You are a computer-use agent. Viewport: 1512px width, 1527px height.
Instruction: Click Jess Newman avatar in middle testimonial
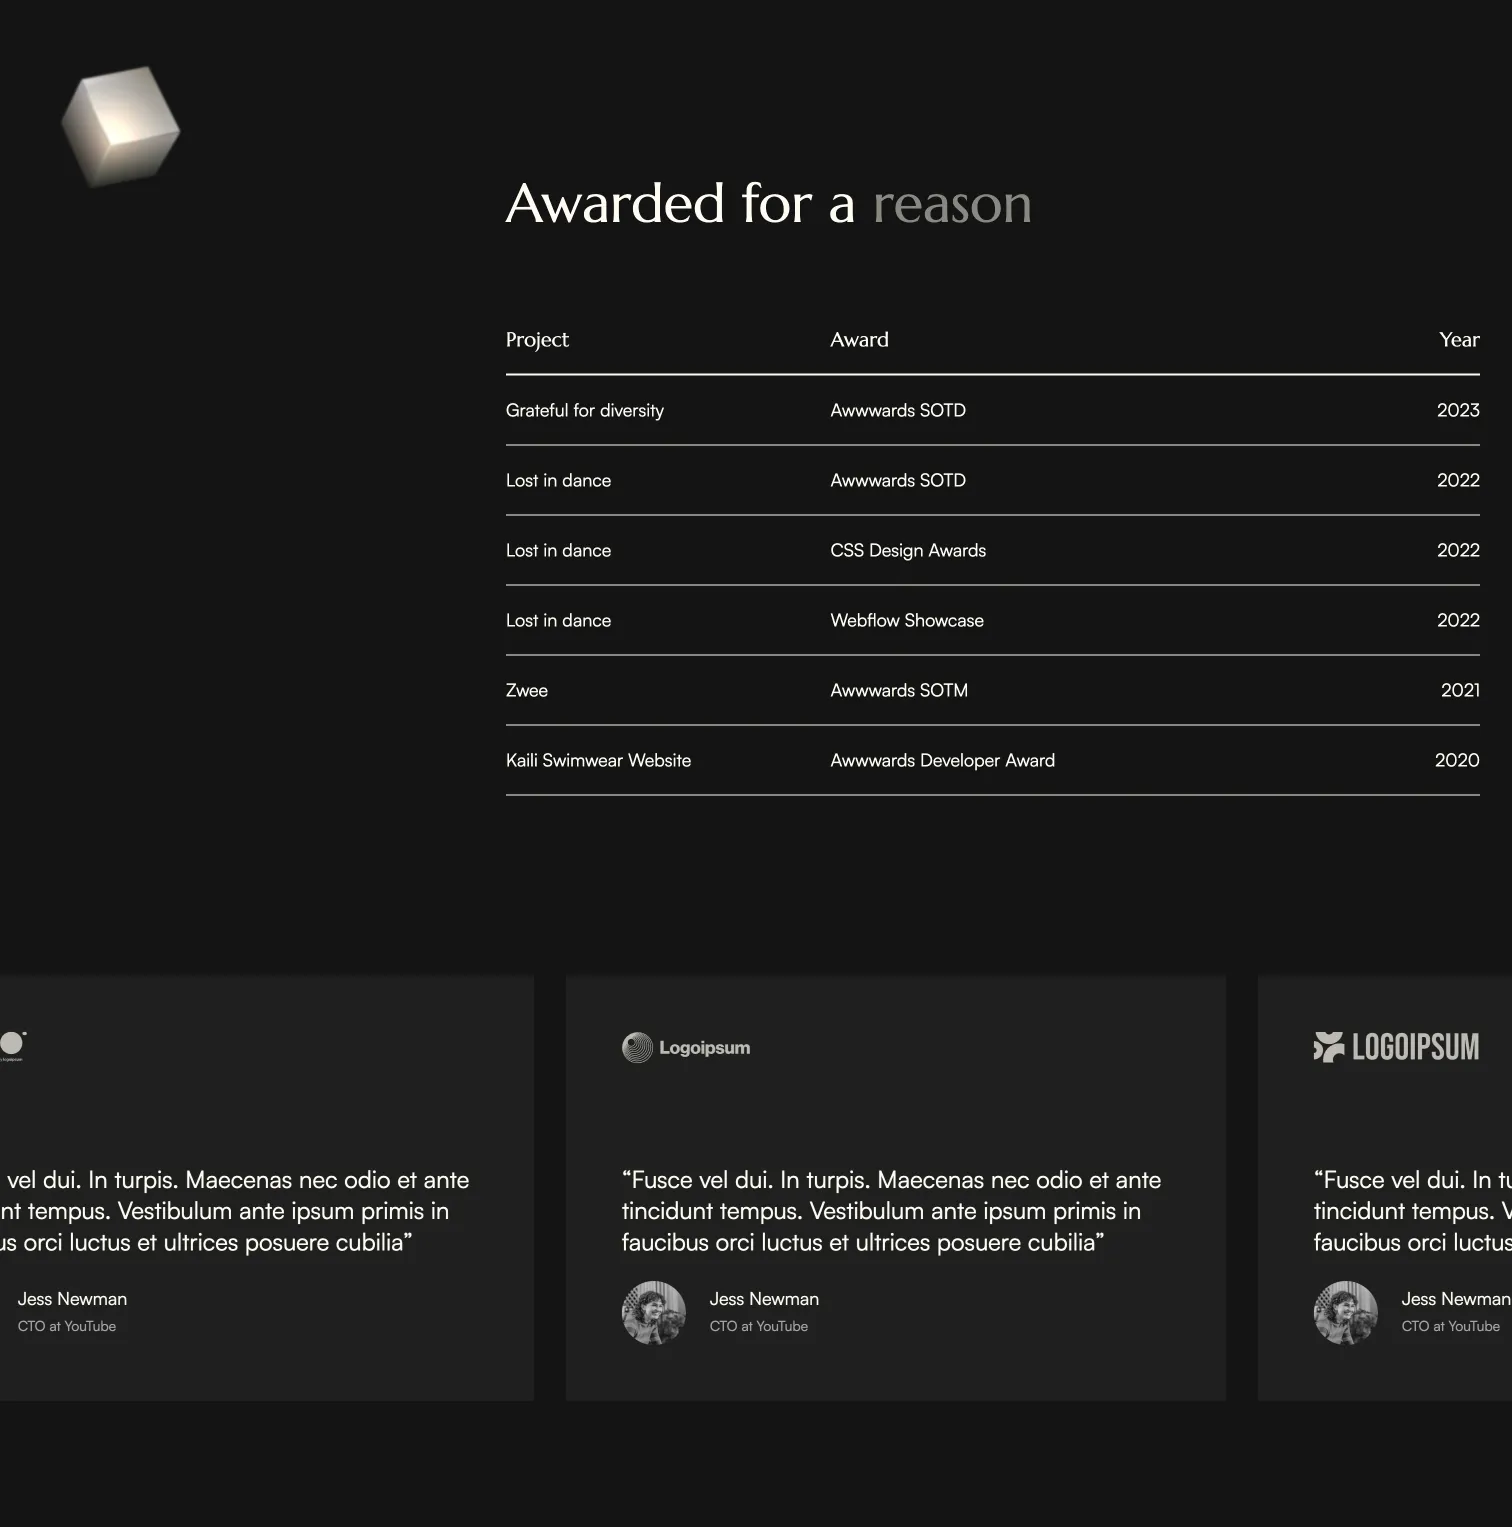(654, 1312)
